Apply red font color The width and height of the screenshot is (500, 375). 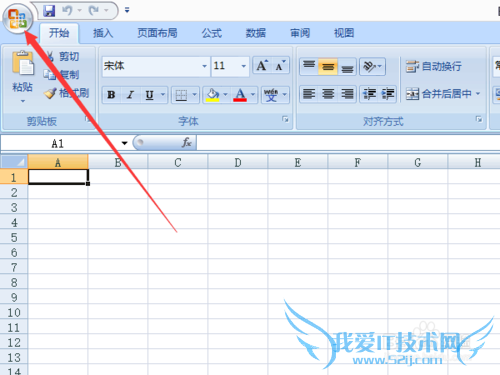tap(240, 95)
